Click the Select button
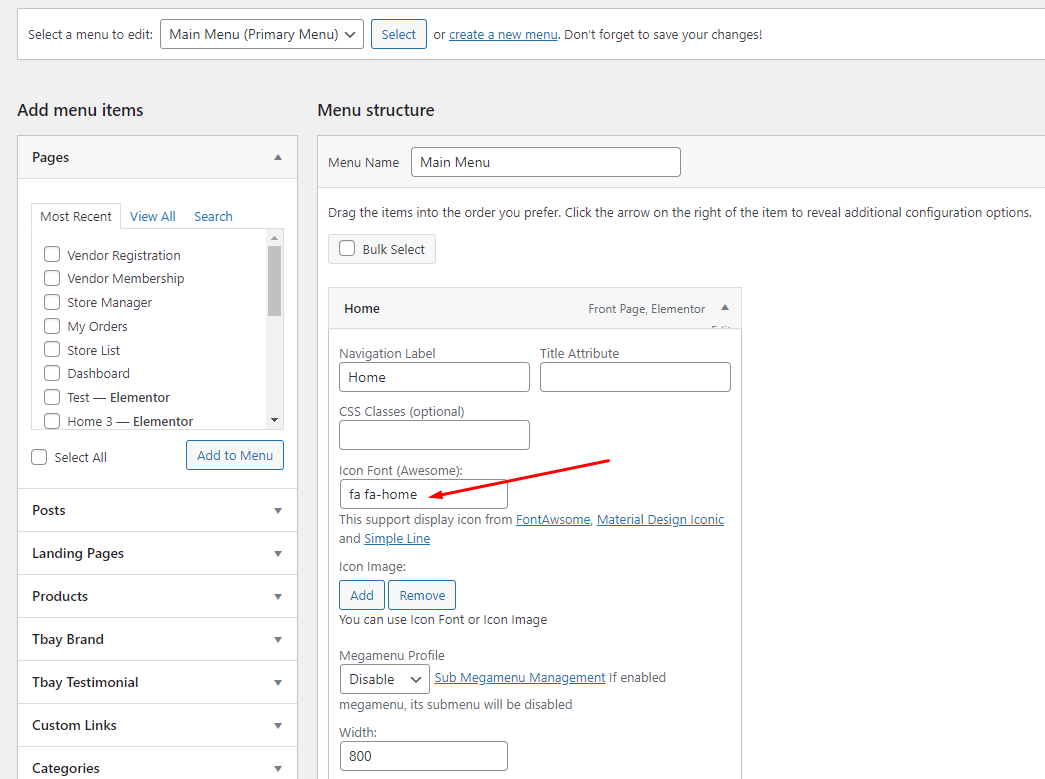This screenshot has width=1045, height=779. point(399,34)
